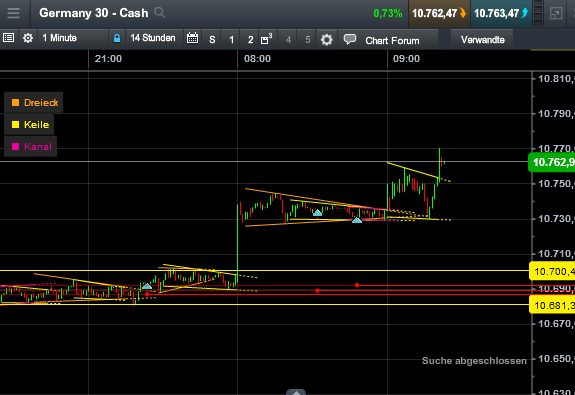
Task: Click the speech bubble chat icon
Action: coord(349,39)
